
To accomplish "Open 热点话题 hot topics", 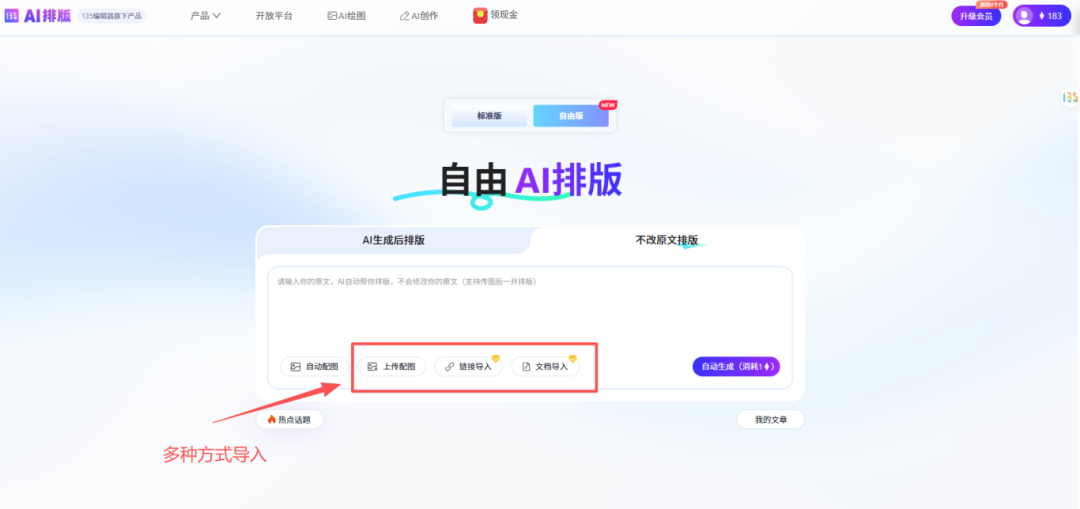I will 289,419.
